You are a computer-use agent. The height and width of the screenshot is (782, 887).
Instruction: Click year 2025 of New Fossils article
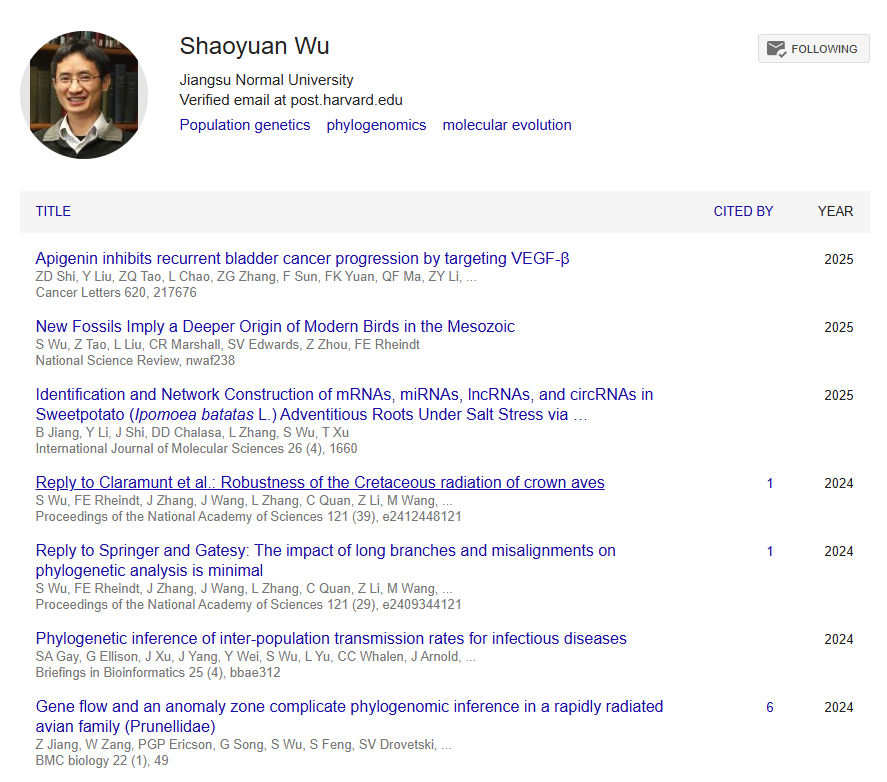pos(838,327)
